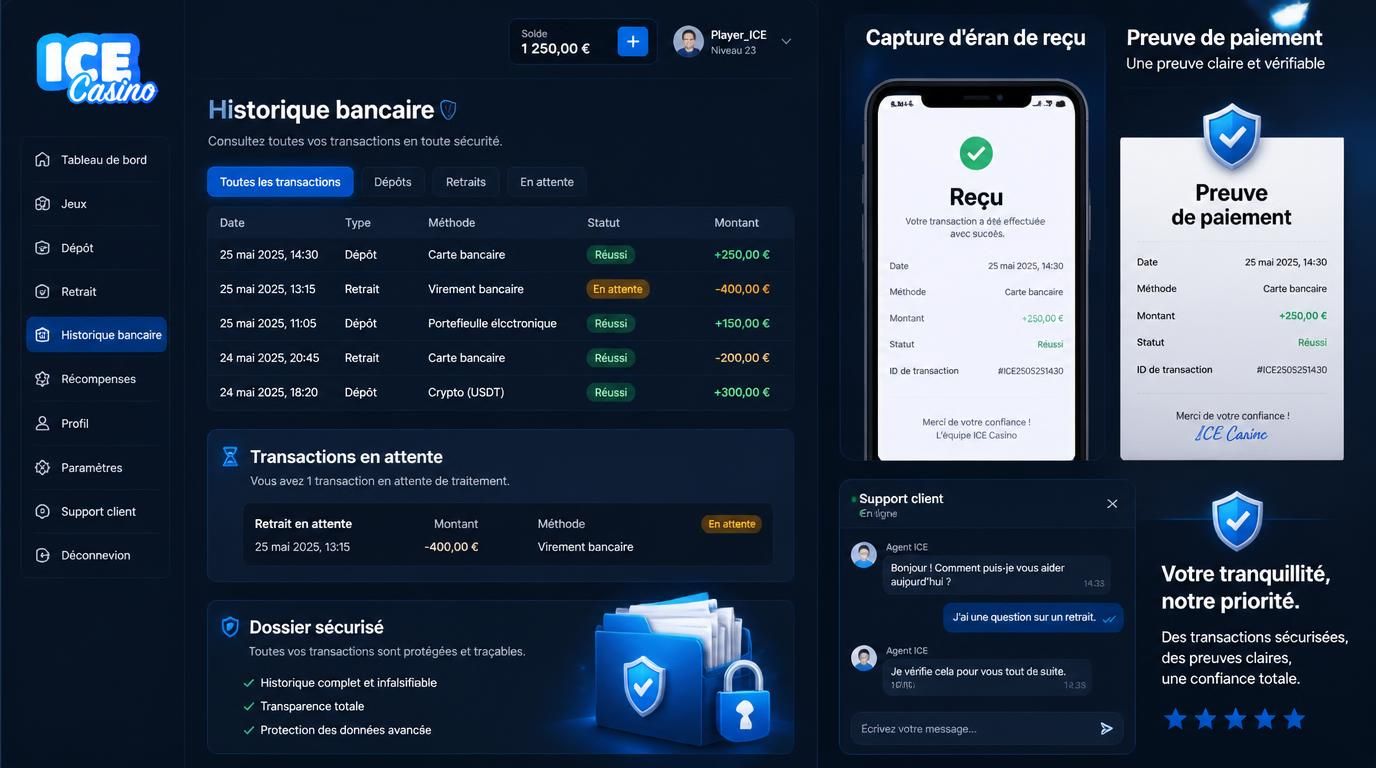Click the Player_ICE avatar picture
Screen dimensions: 1376x768
click(688, 41)
